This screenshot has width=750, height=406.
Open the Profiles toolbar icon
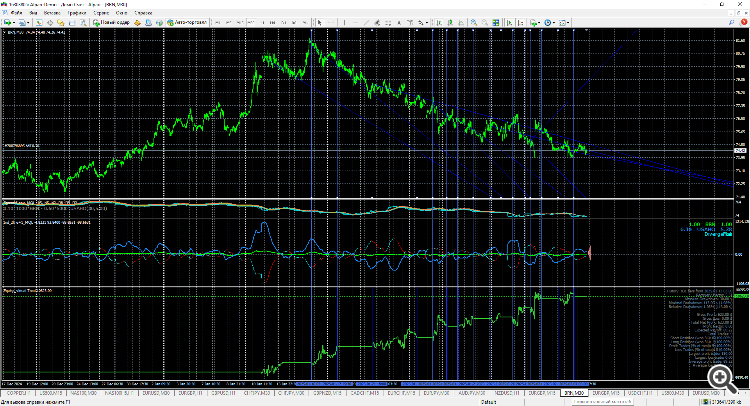tap(22, 22)
